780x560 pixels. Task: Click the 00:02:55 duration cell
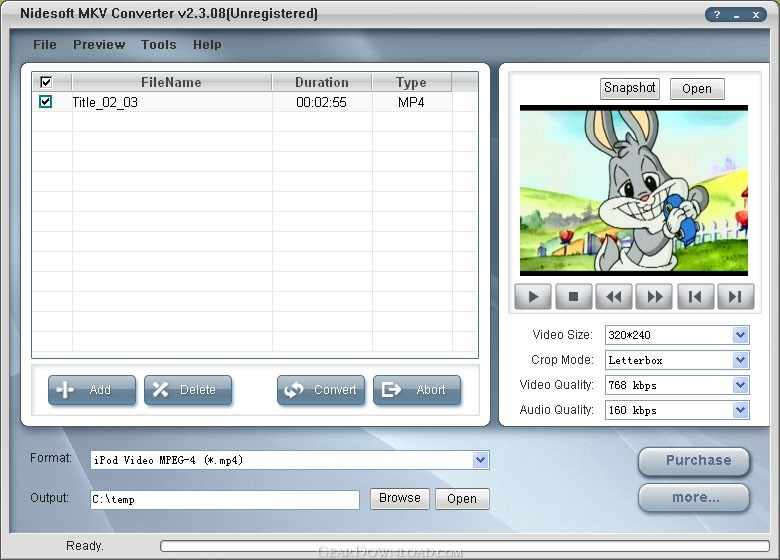click(x=321, y=102)
